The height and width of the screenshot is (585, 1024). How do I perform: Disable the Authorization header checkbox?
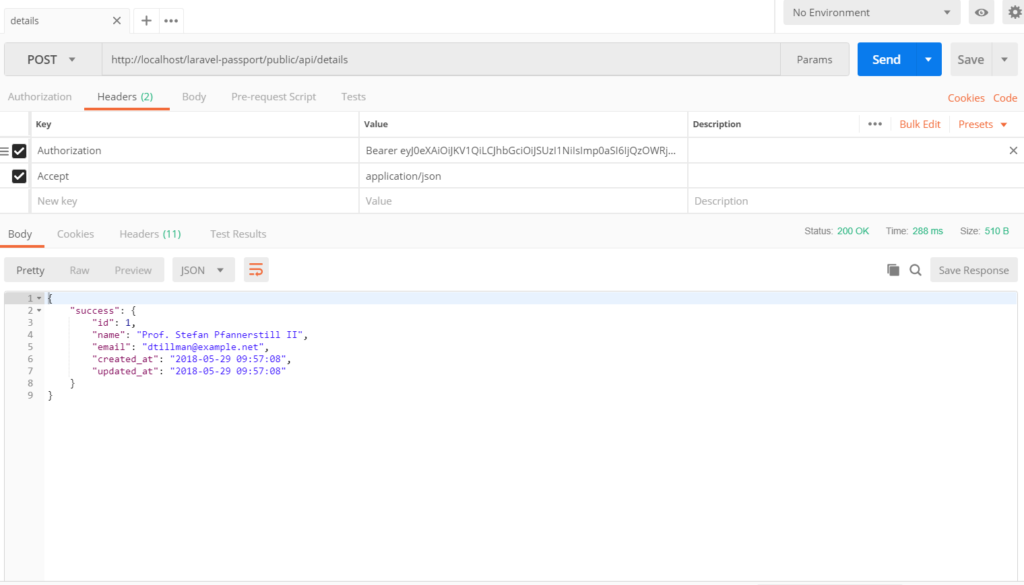pos(18,150)
